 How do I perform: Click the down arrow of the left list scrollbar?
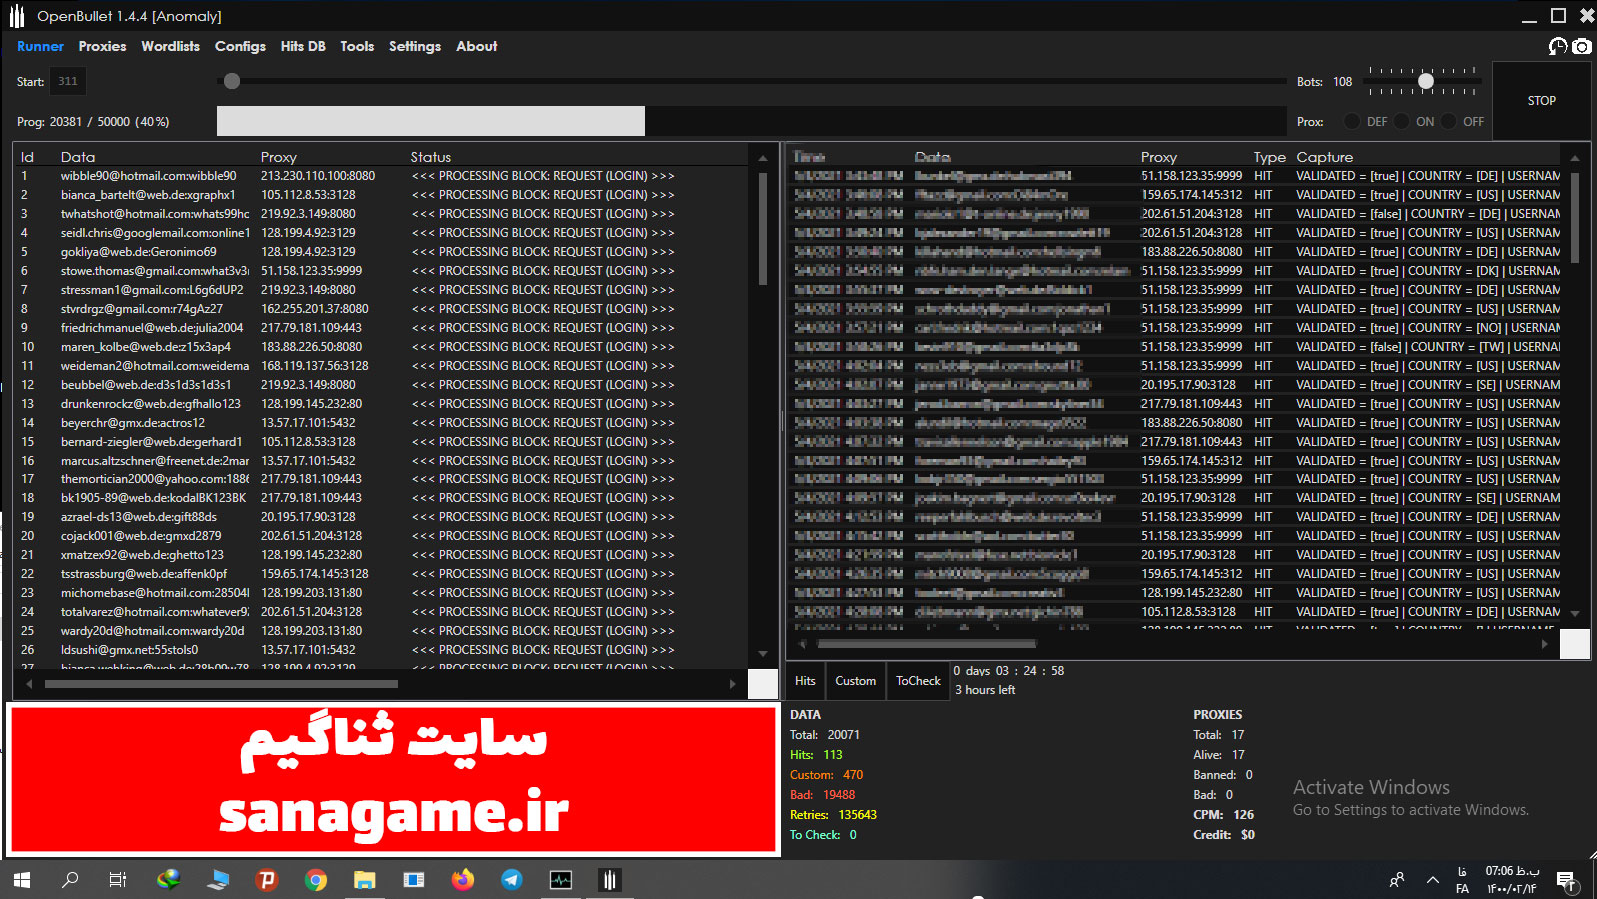pos(763,654)
